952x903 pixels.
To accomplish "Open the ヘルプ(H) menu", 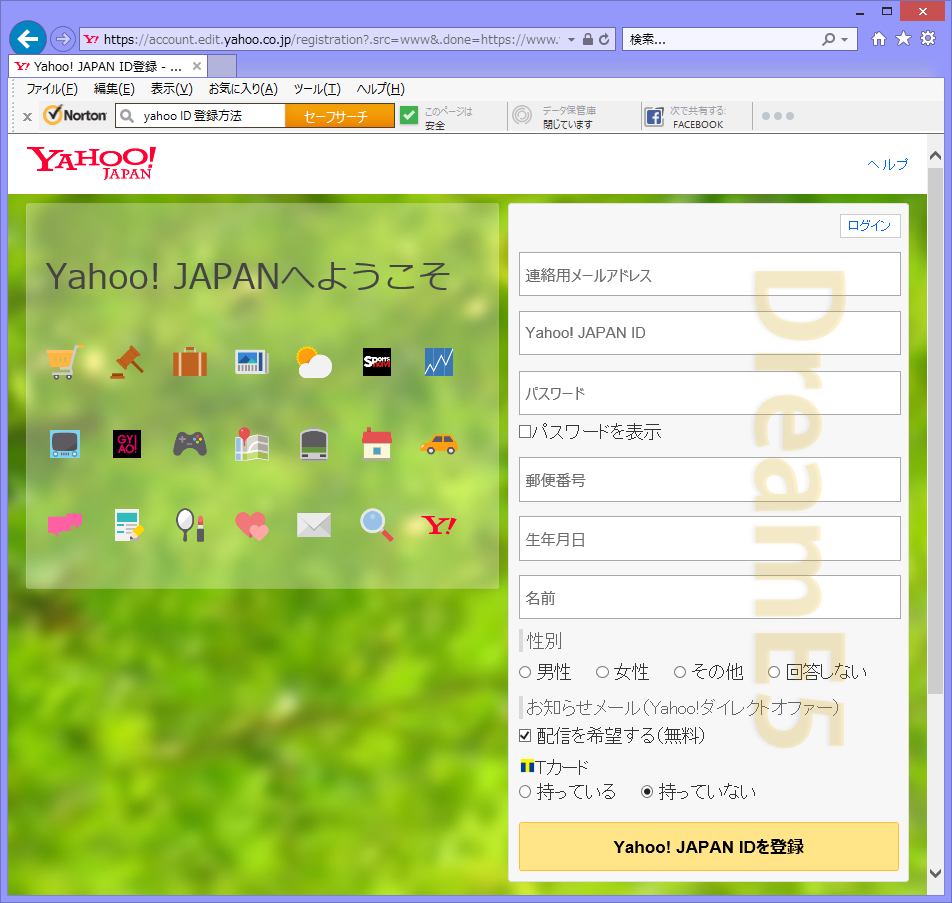I will 381,89.
